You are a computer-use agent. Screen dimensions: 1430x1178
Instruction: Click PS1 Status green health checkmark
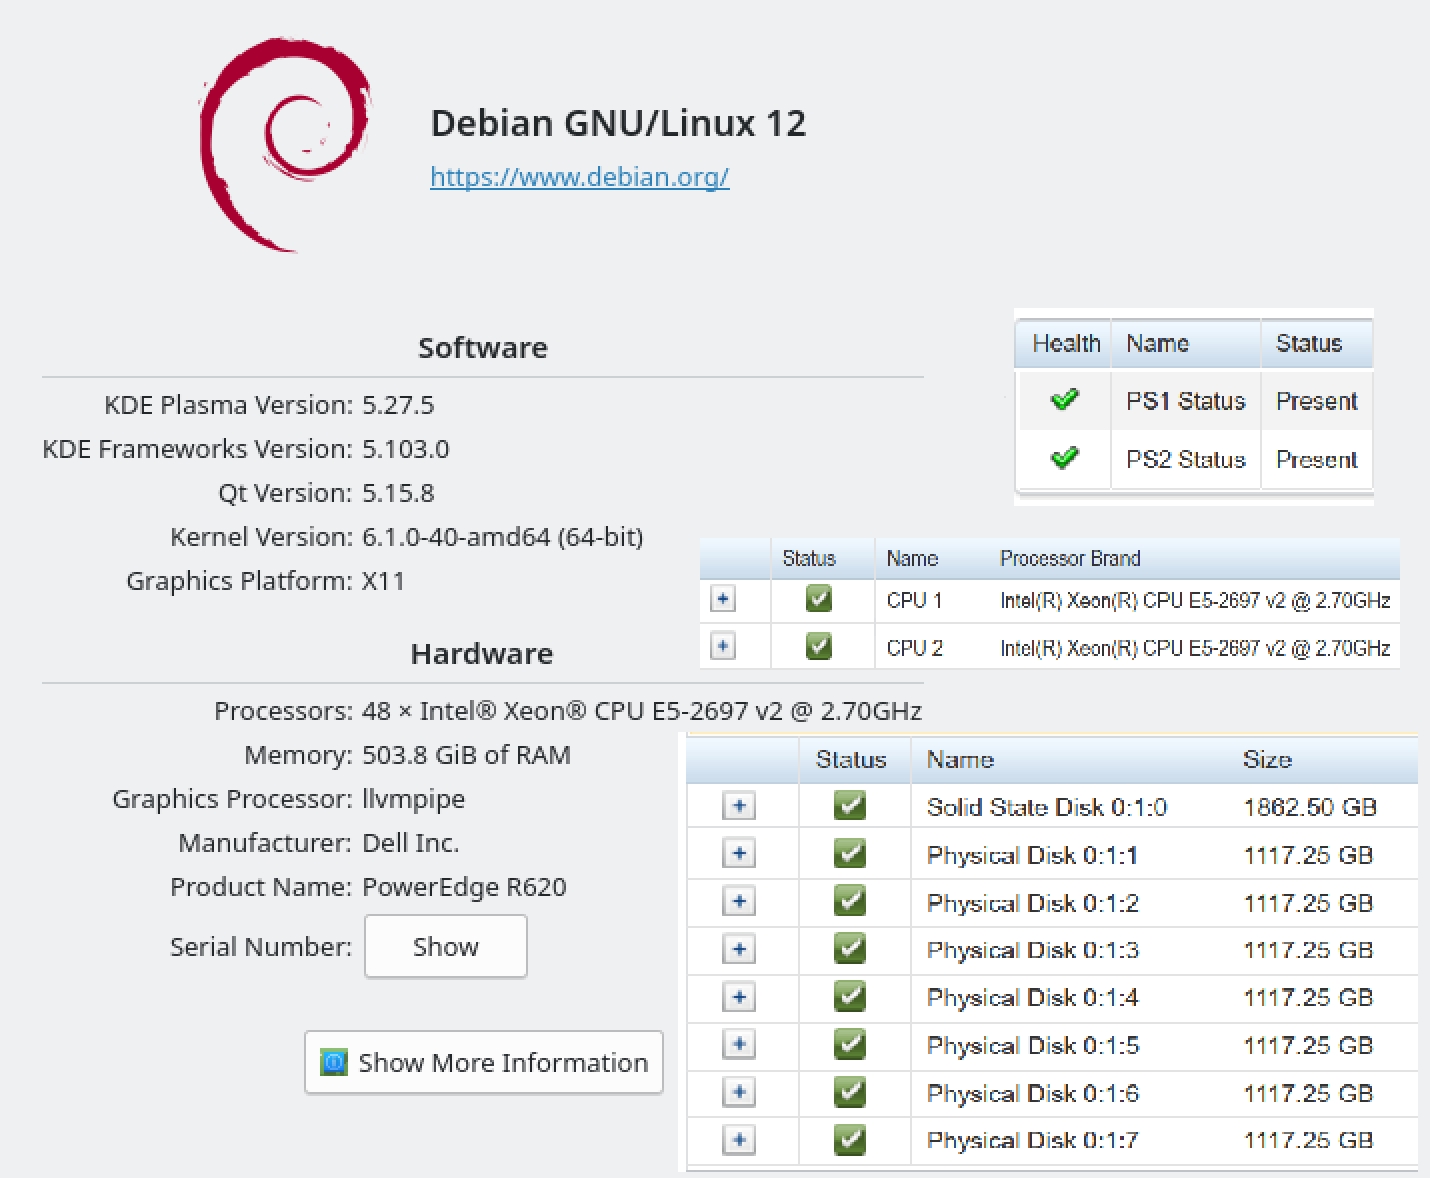(x=1065, y=400)
